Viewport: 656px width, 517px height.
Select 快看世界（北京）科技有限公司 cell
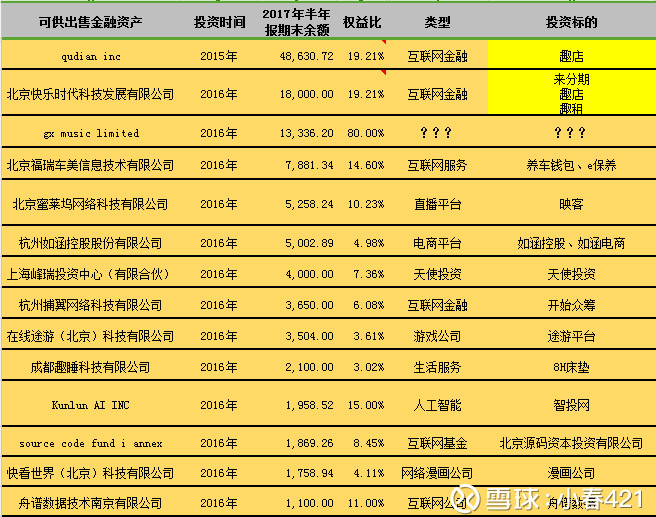90,473
